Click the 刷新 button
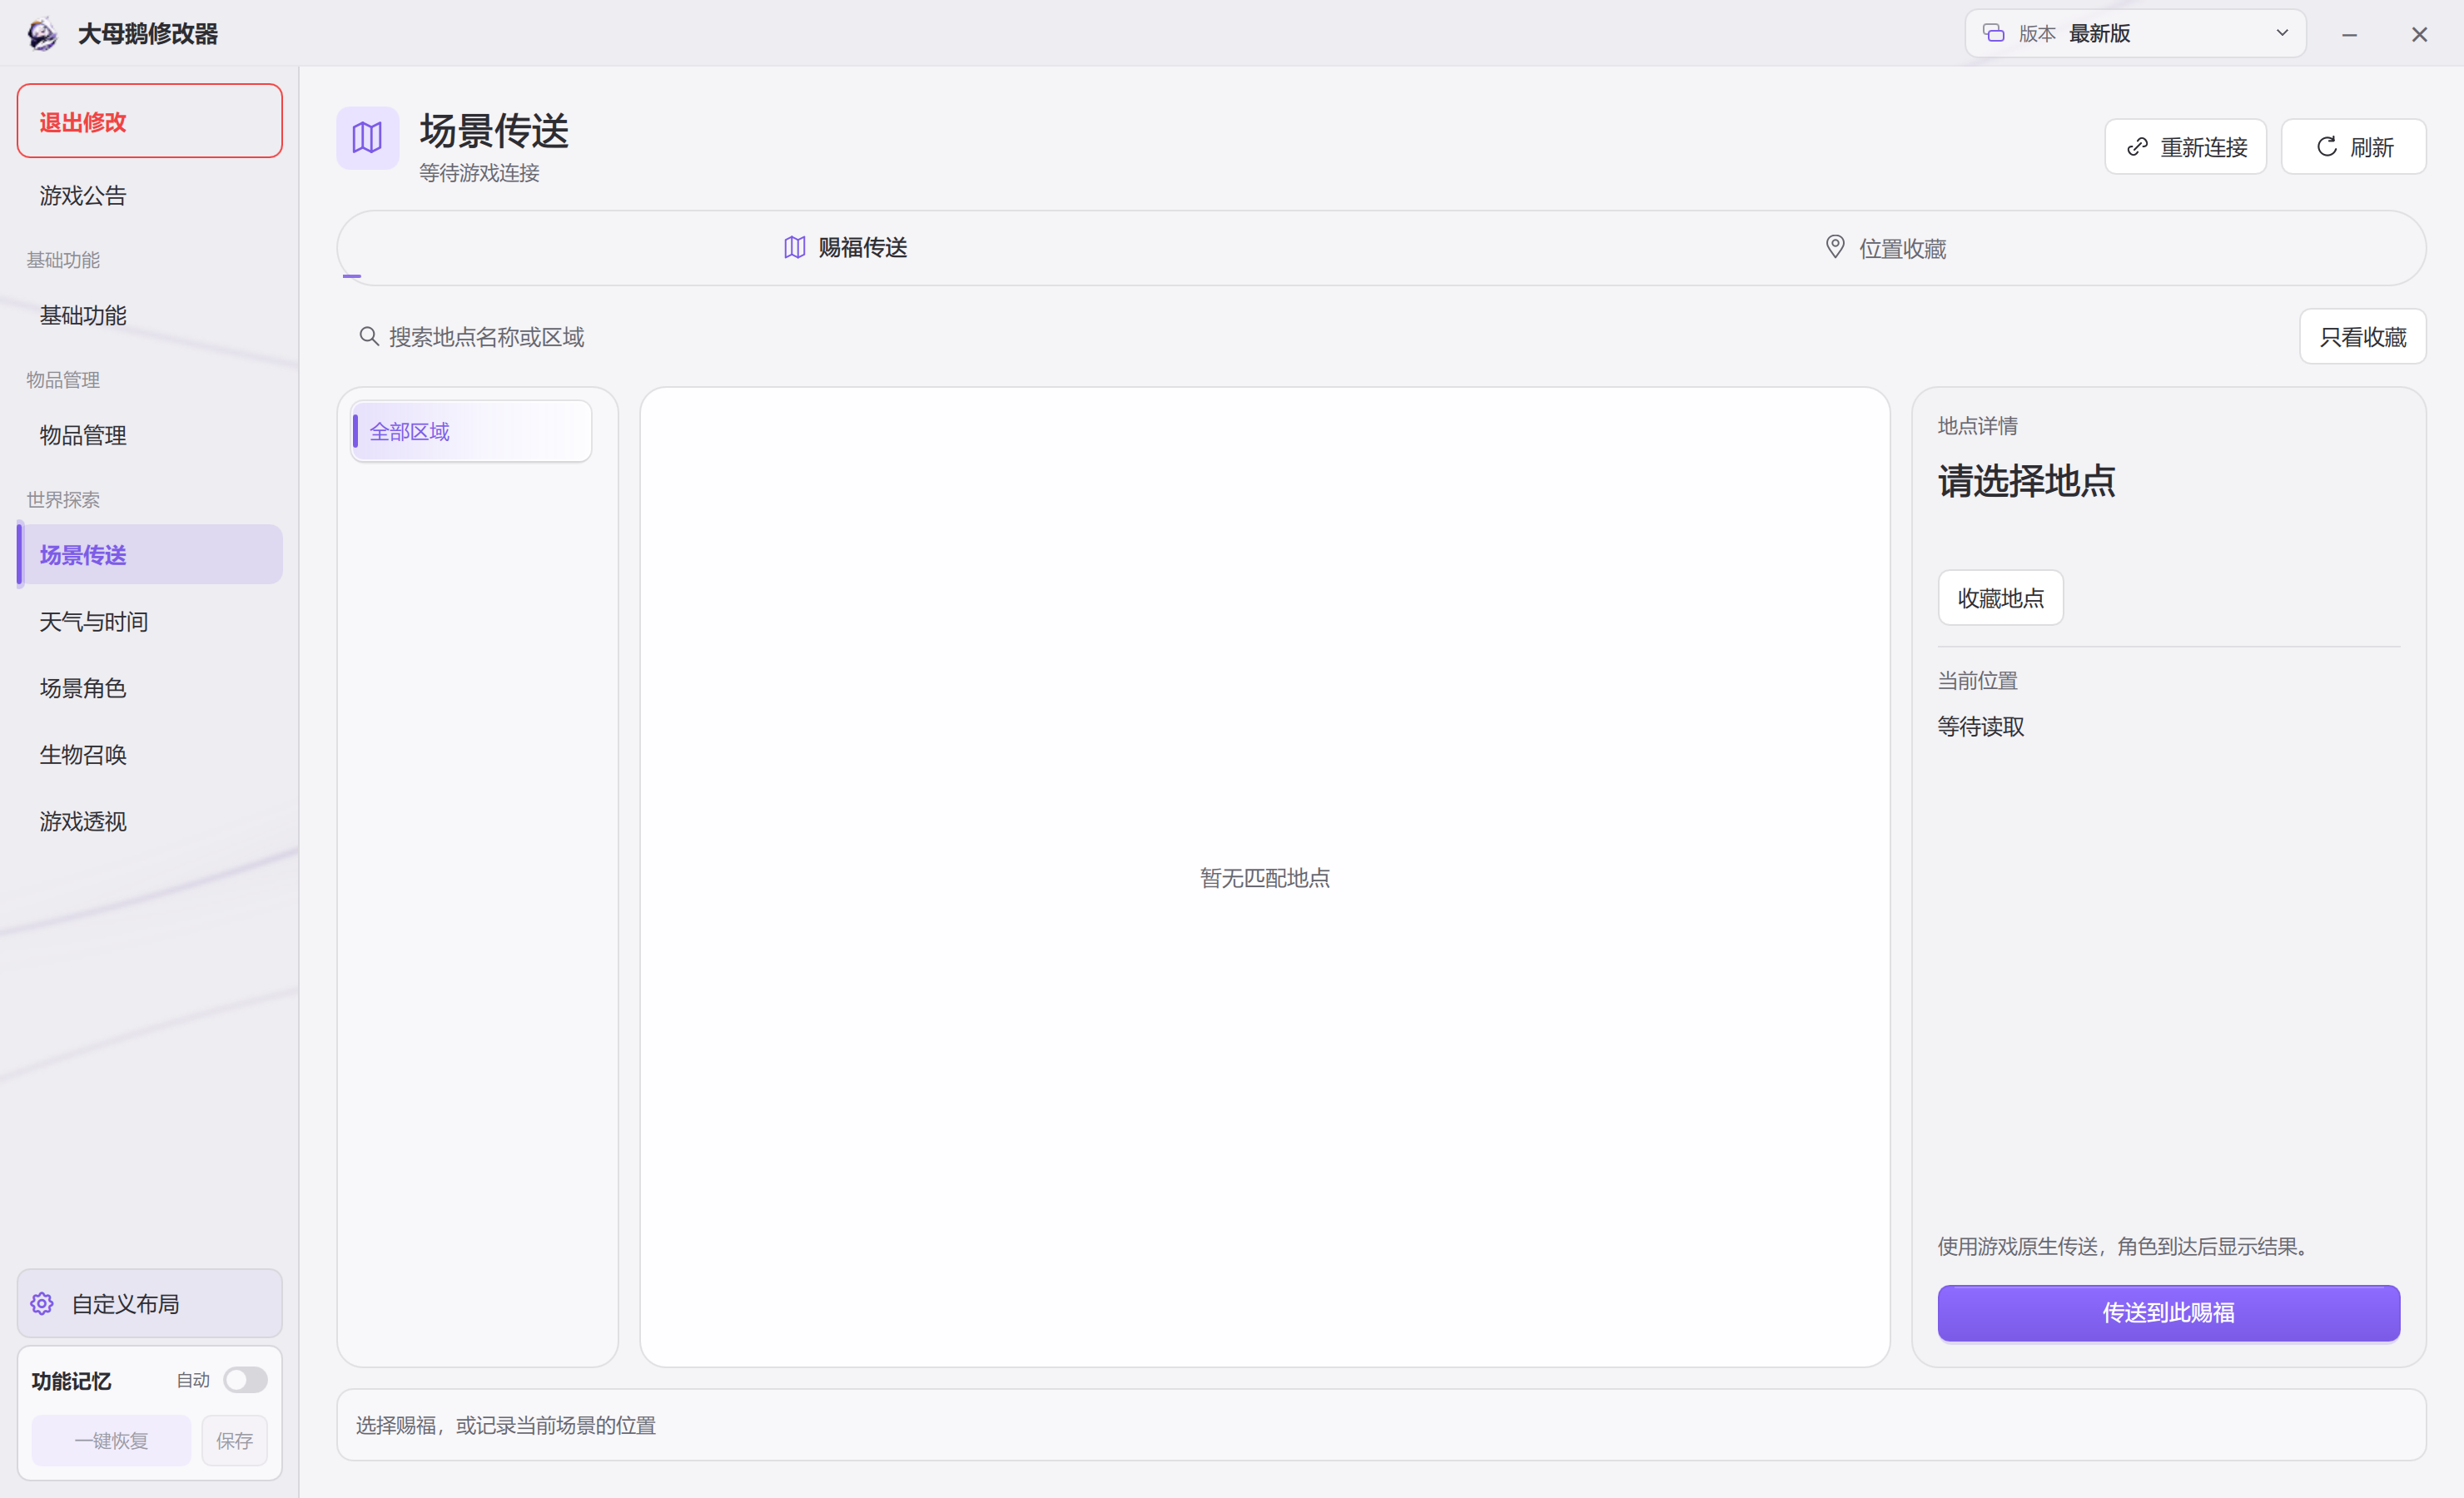2464x1498 pixels. point(2353,147)
